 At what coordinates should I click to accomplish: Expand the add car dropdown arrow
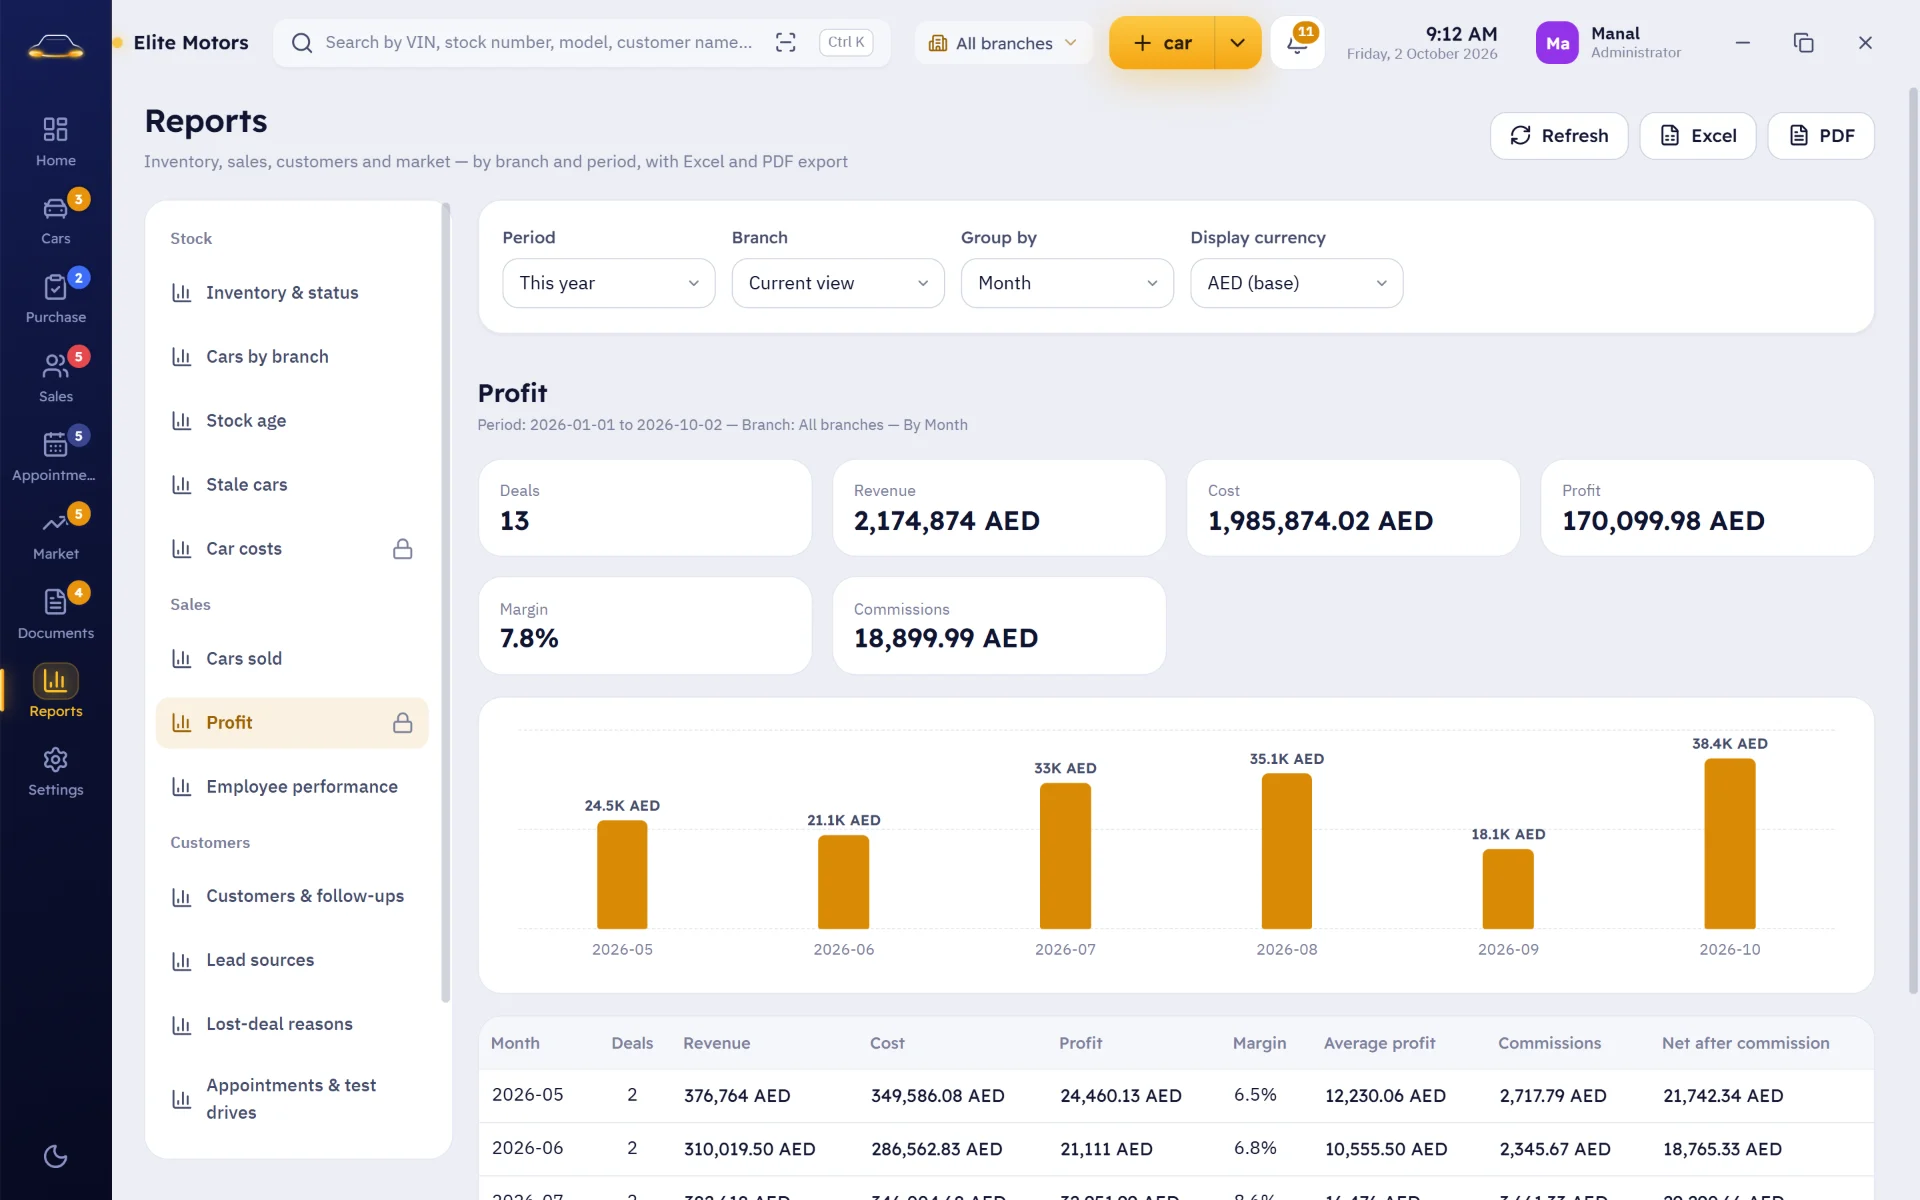click(1238, 43)
